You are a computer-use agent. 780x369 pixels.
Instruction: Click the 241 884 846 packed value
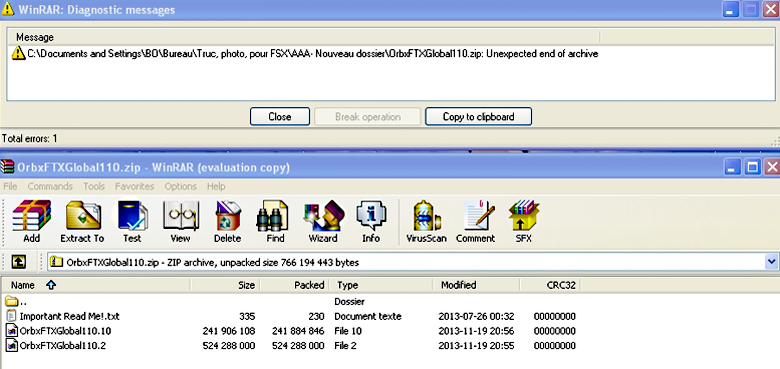298,331
